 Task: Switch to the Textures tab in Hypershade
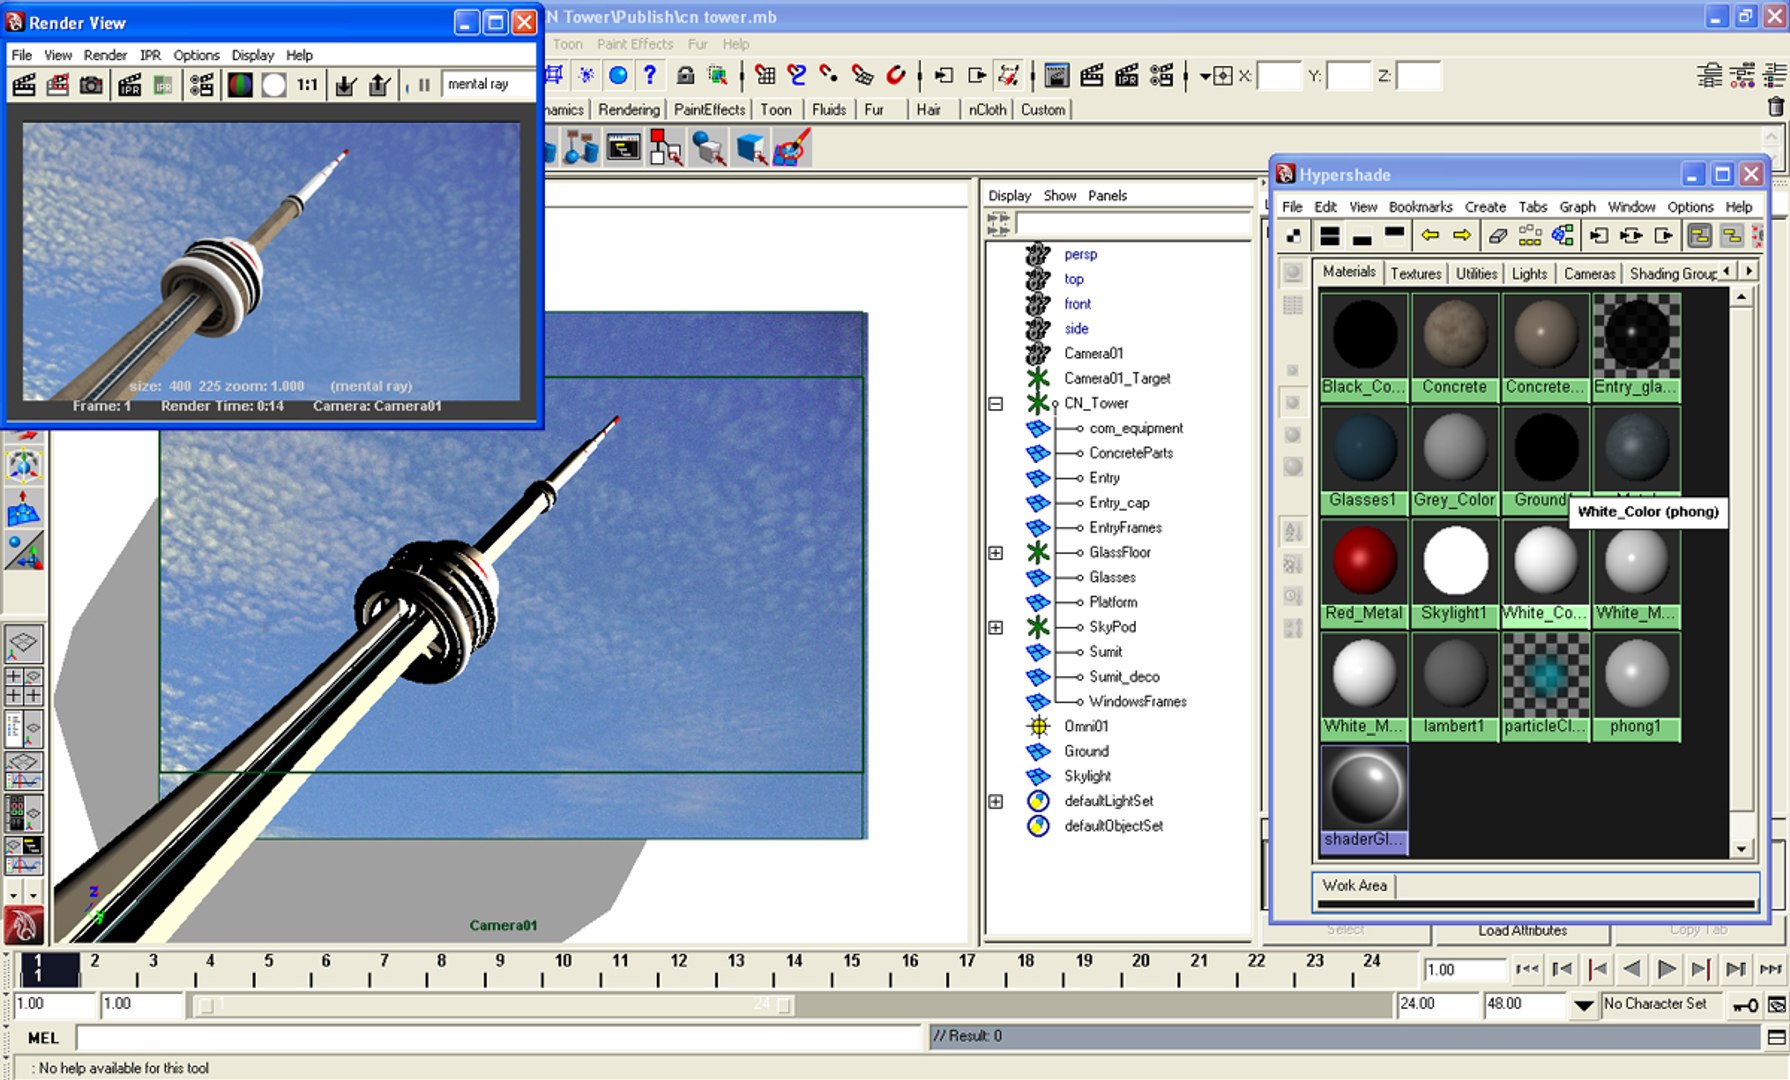point(1416,273)
